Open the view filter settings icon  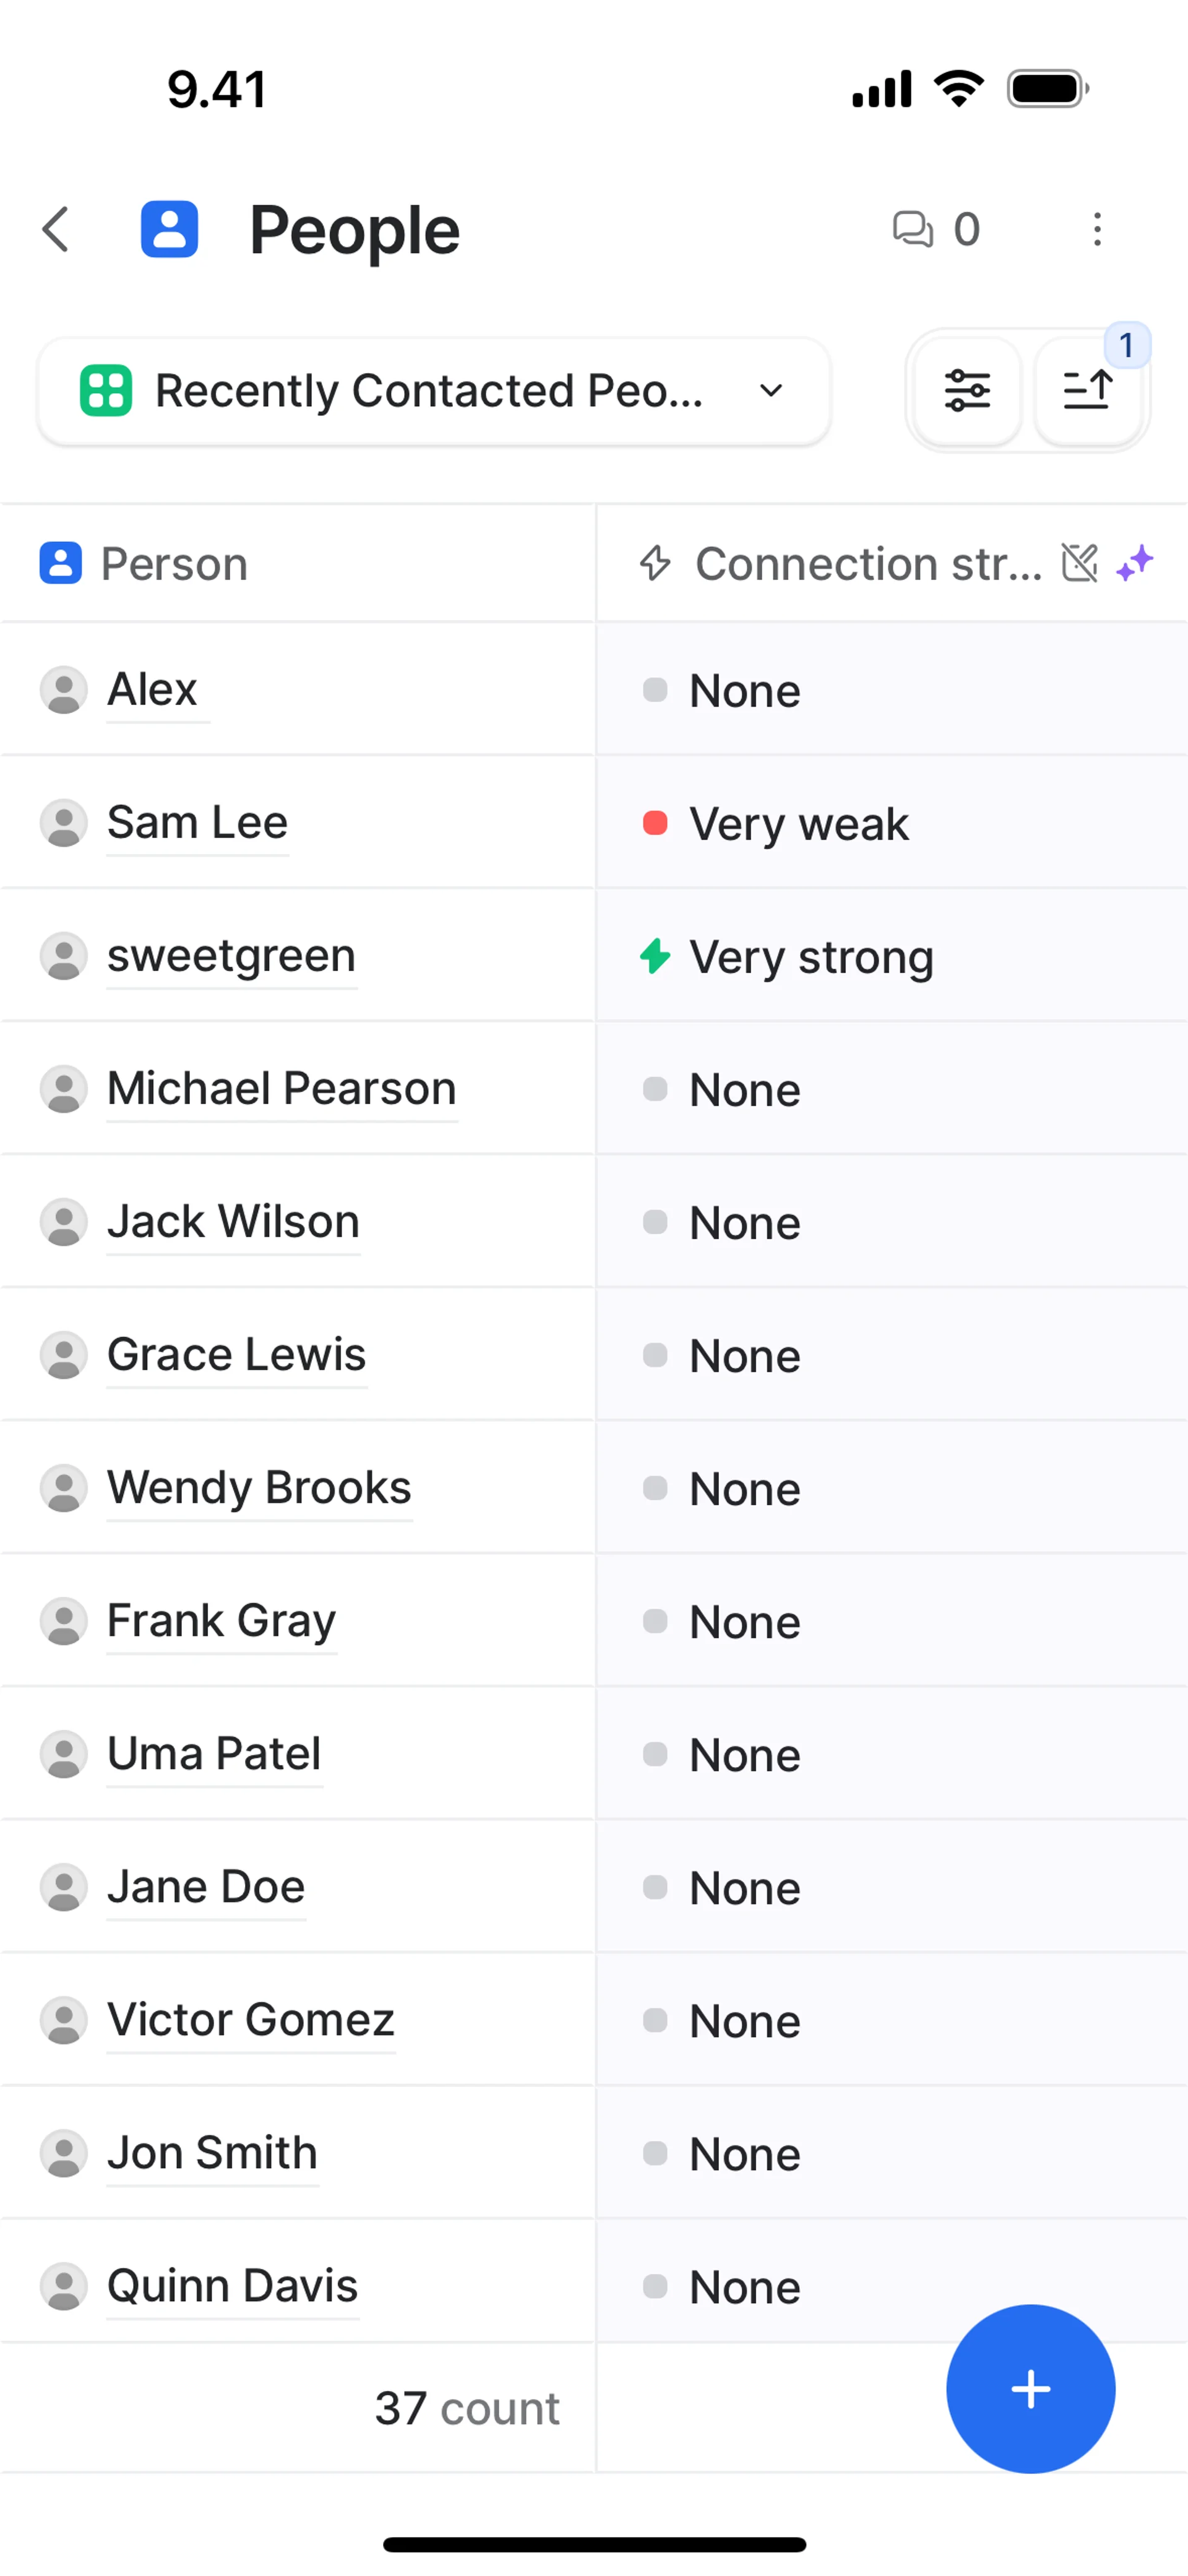967,391
